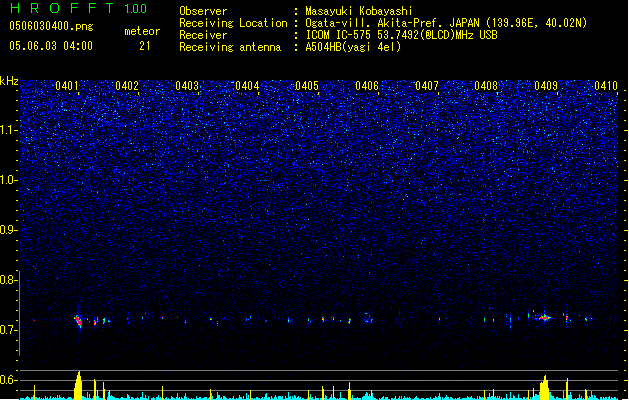
Task: Click the kHz unit label
Action: click(x=9, y=81)
